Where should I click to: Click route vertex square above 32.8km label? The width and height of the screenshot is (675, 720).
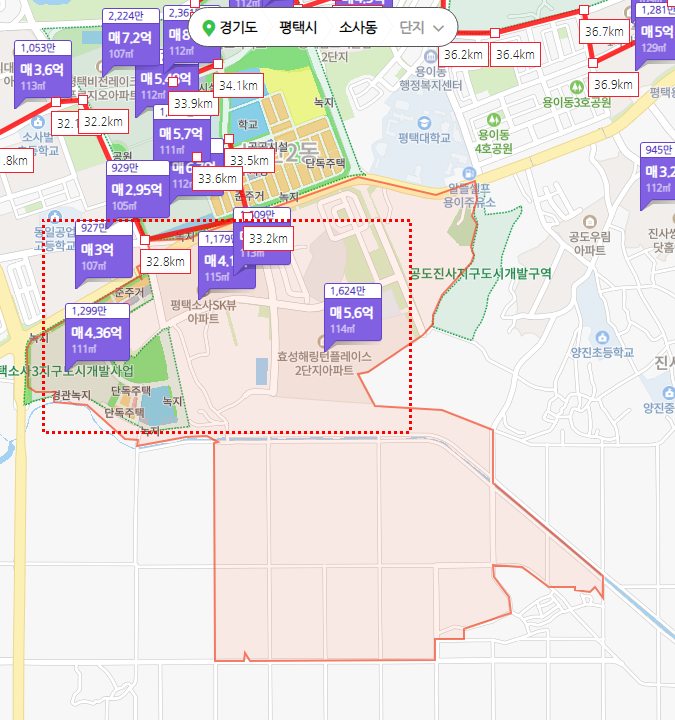(145, 240)
